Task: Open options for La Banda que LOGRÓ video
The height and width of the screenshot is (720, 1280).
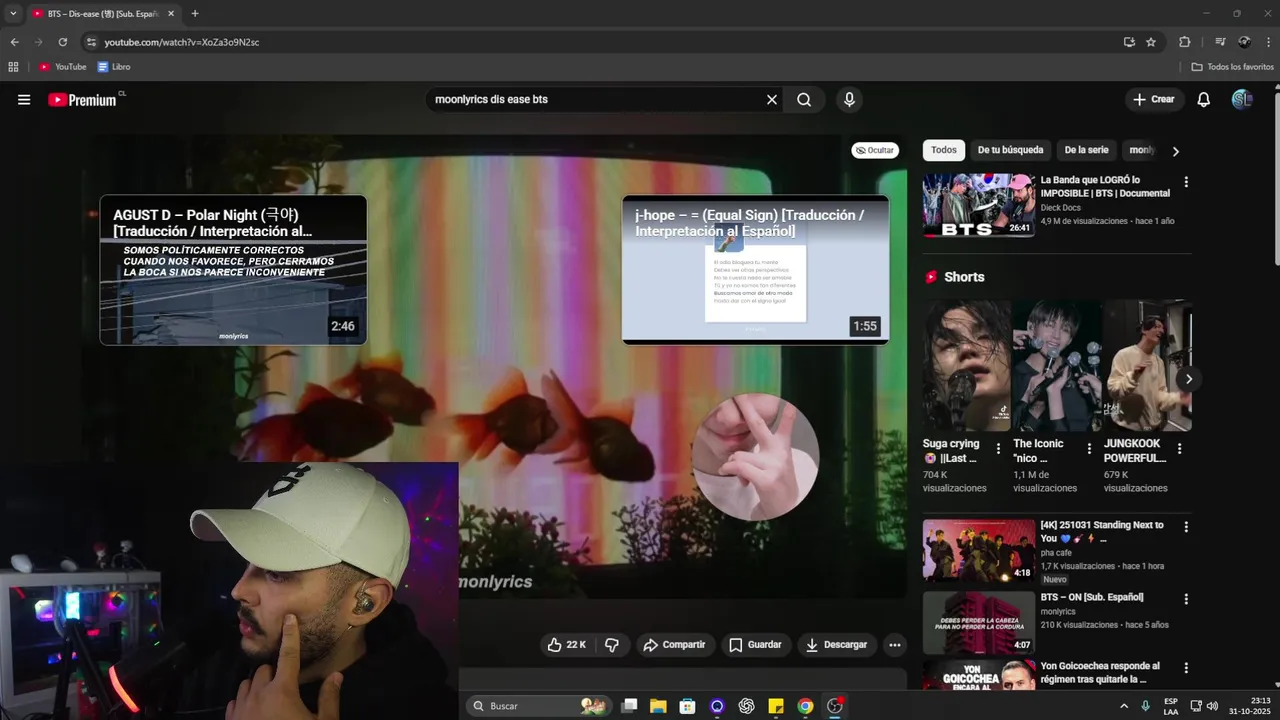Action: point(1186,182)
